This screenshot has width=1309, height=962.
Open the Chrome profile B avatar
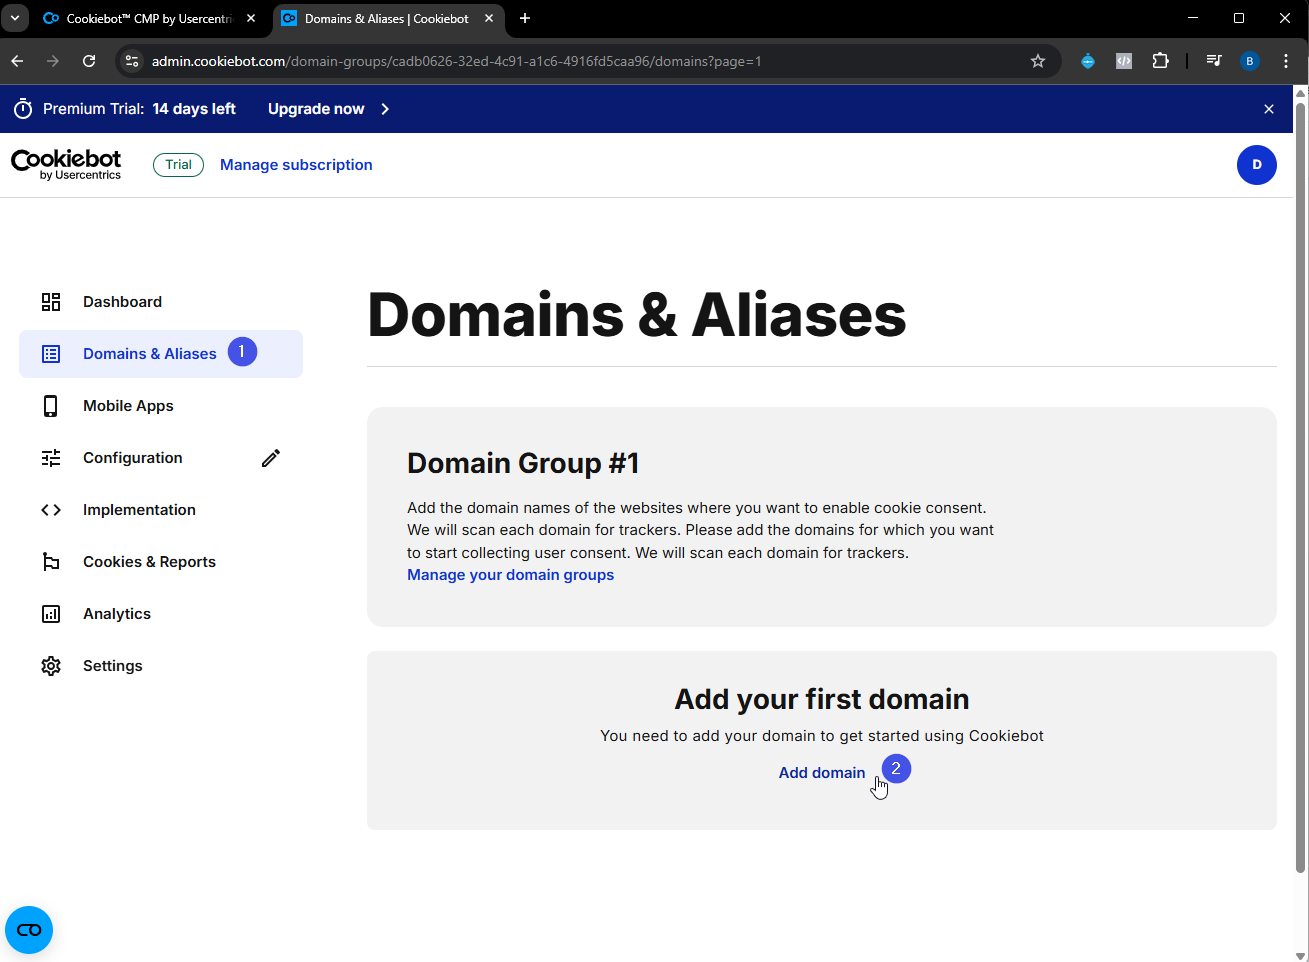1250,61
